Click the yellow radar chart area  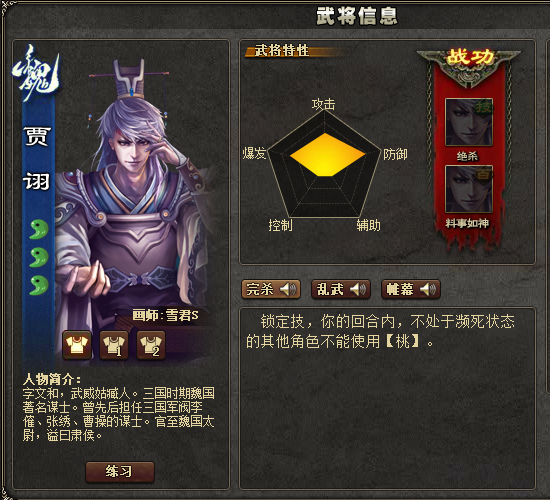327,155
